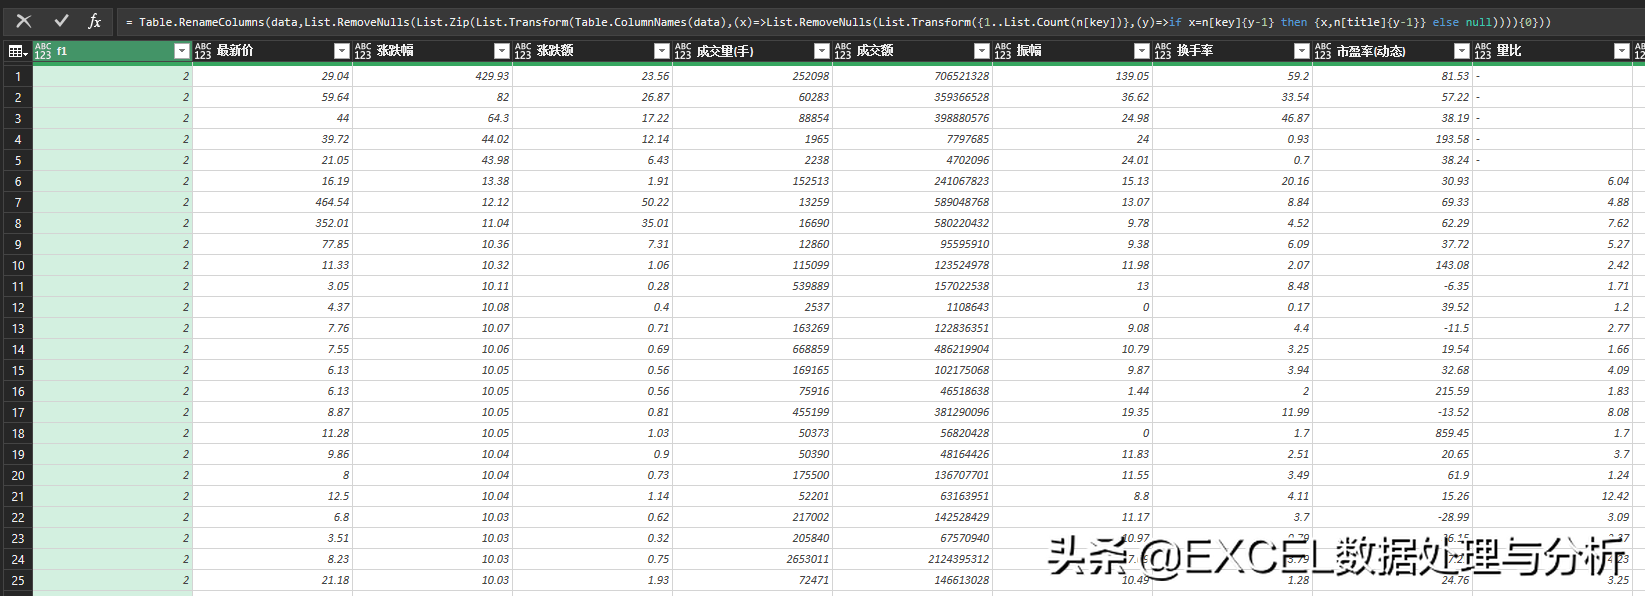Click the data type icon of column 涨跌幅
This screenshot has width=1645, height=596.
[x=363, y=51]
